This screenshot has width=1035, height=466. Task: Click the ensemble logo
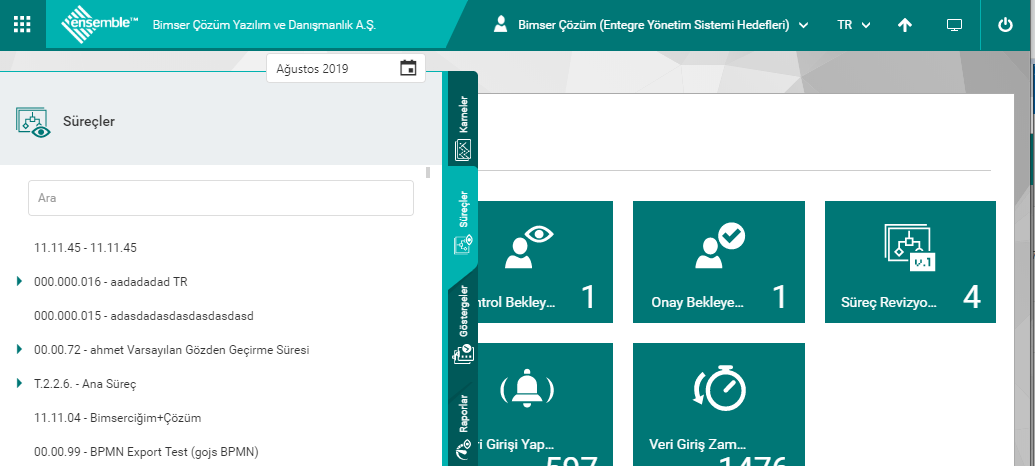coord(100,24)
